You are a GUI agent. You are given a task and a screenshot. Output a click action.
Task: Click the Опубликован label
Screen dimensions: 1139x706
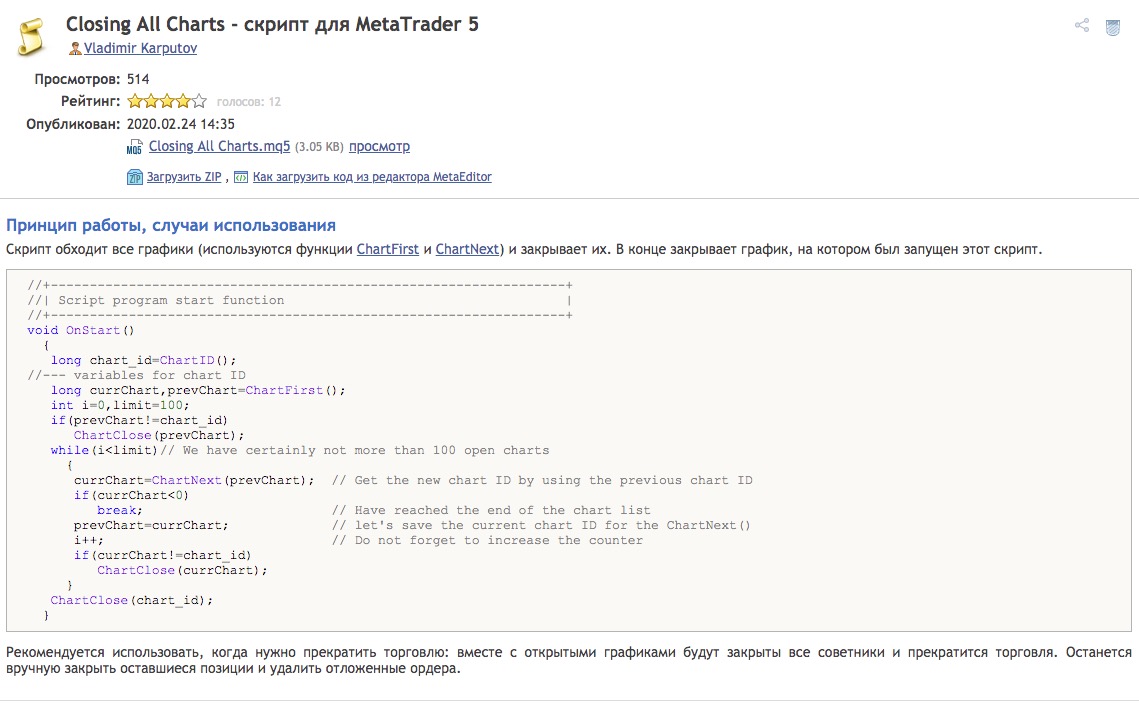[73, 124]
